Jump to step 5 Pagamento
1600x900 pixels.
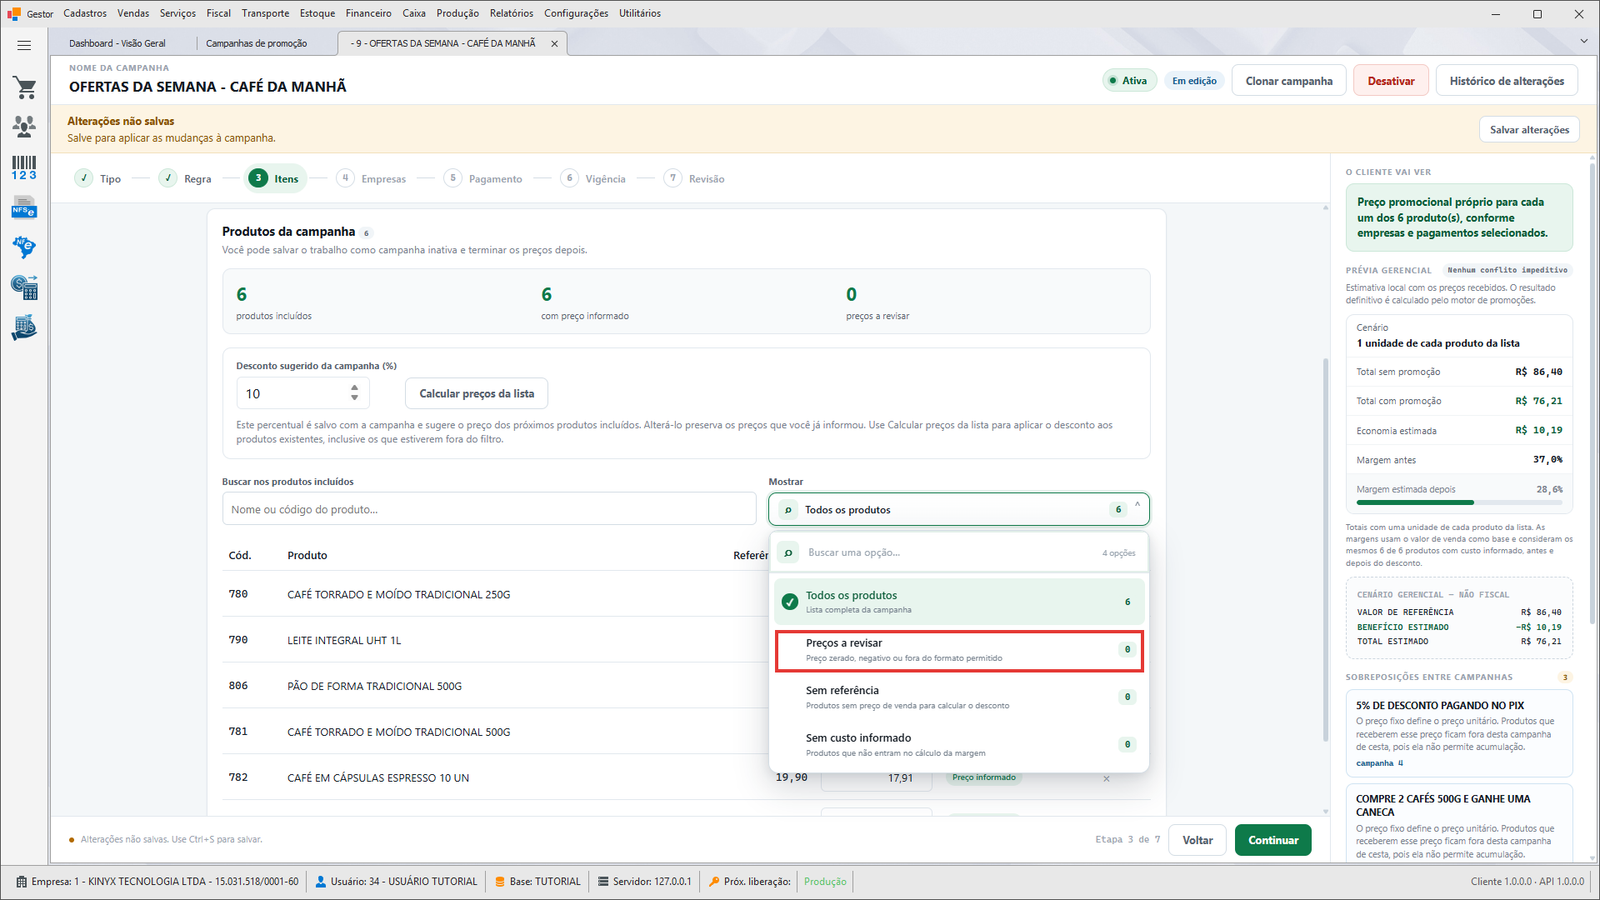[x=483, y=179]
